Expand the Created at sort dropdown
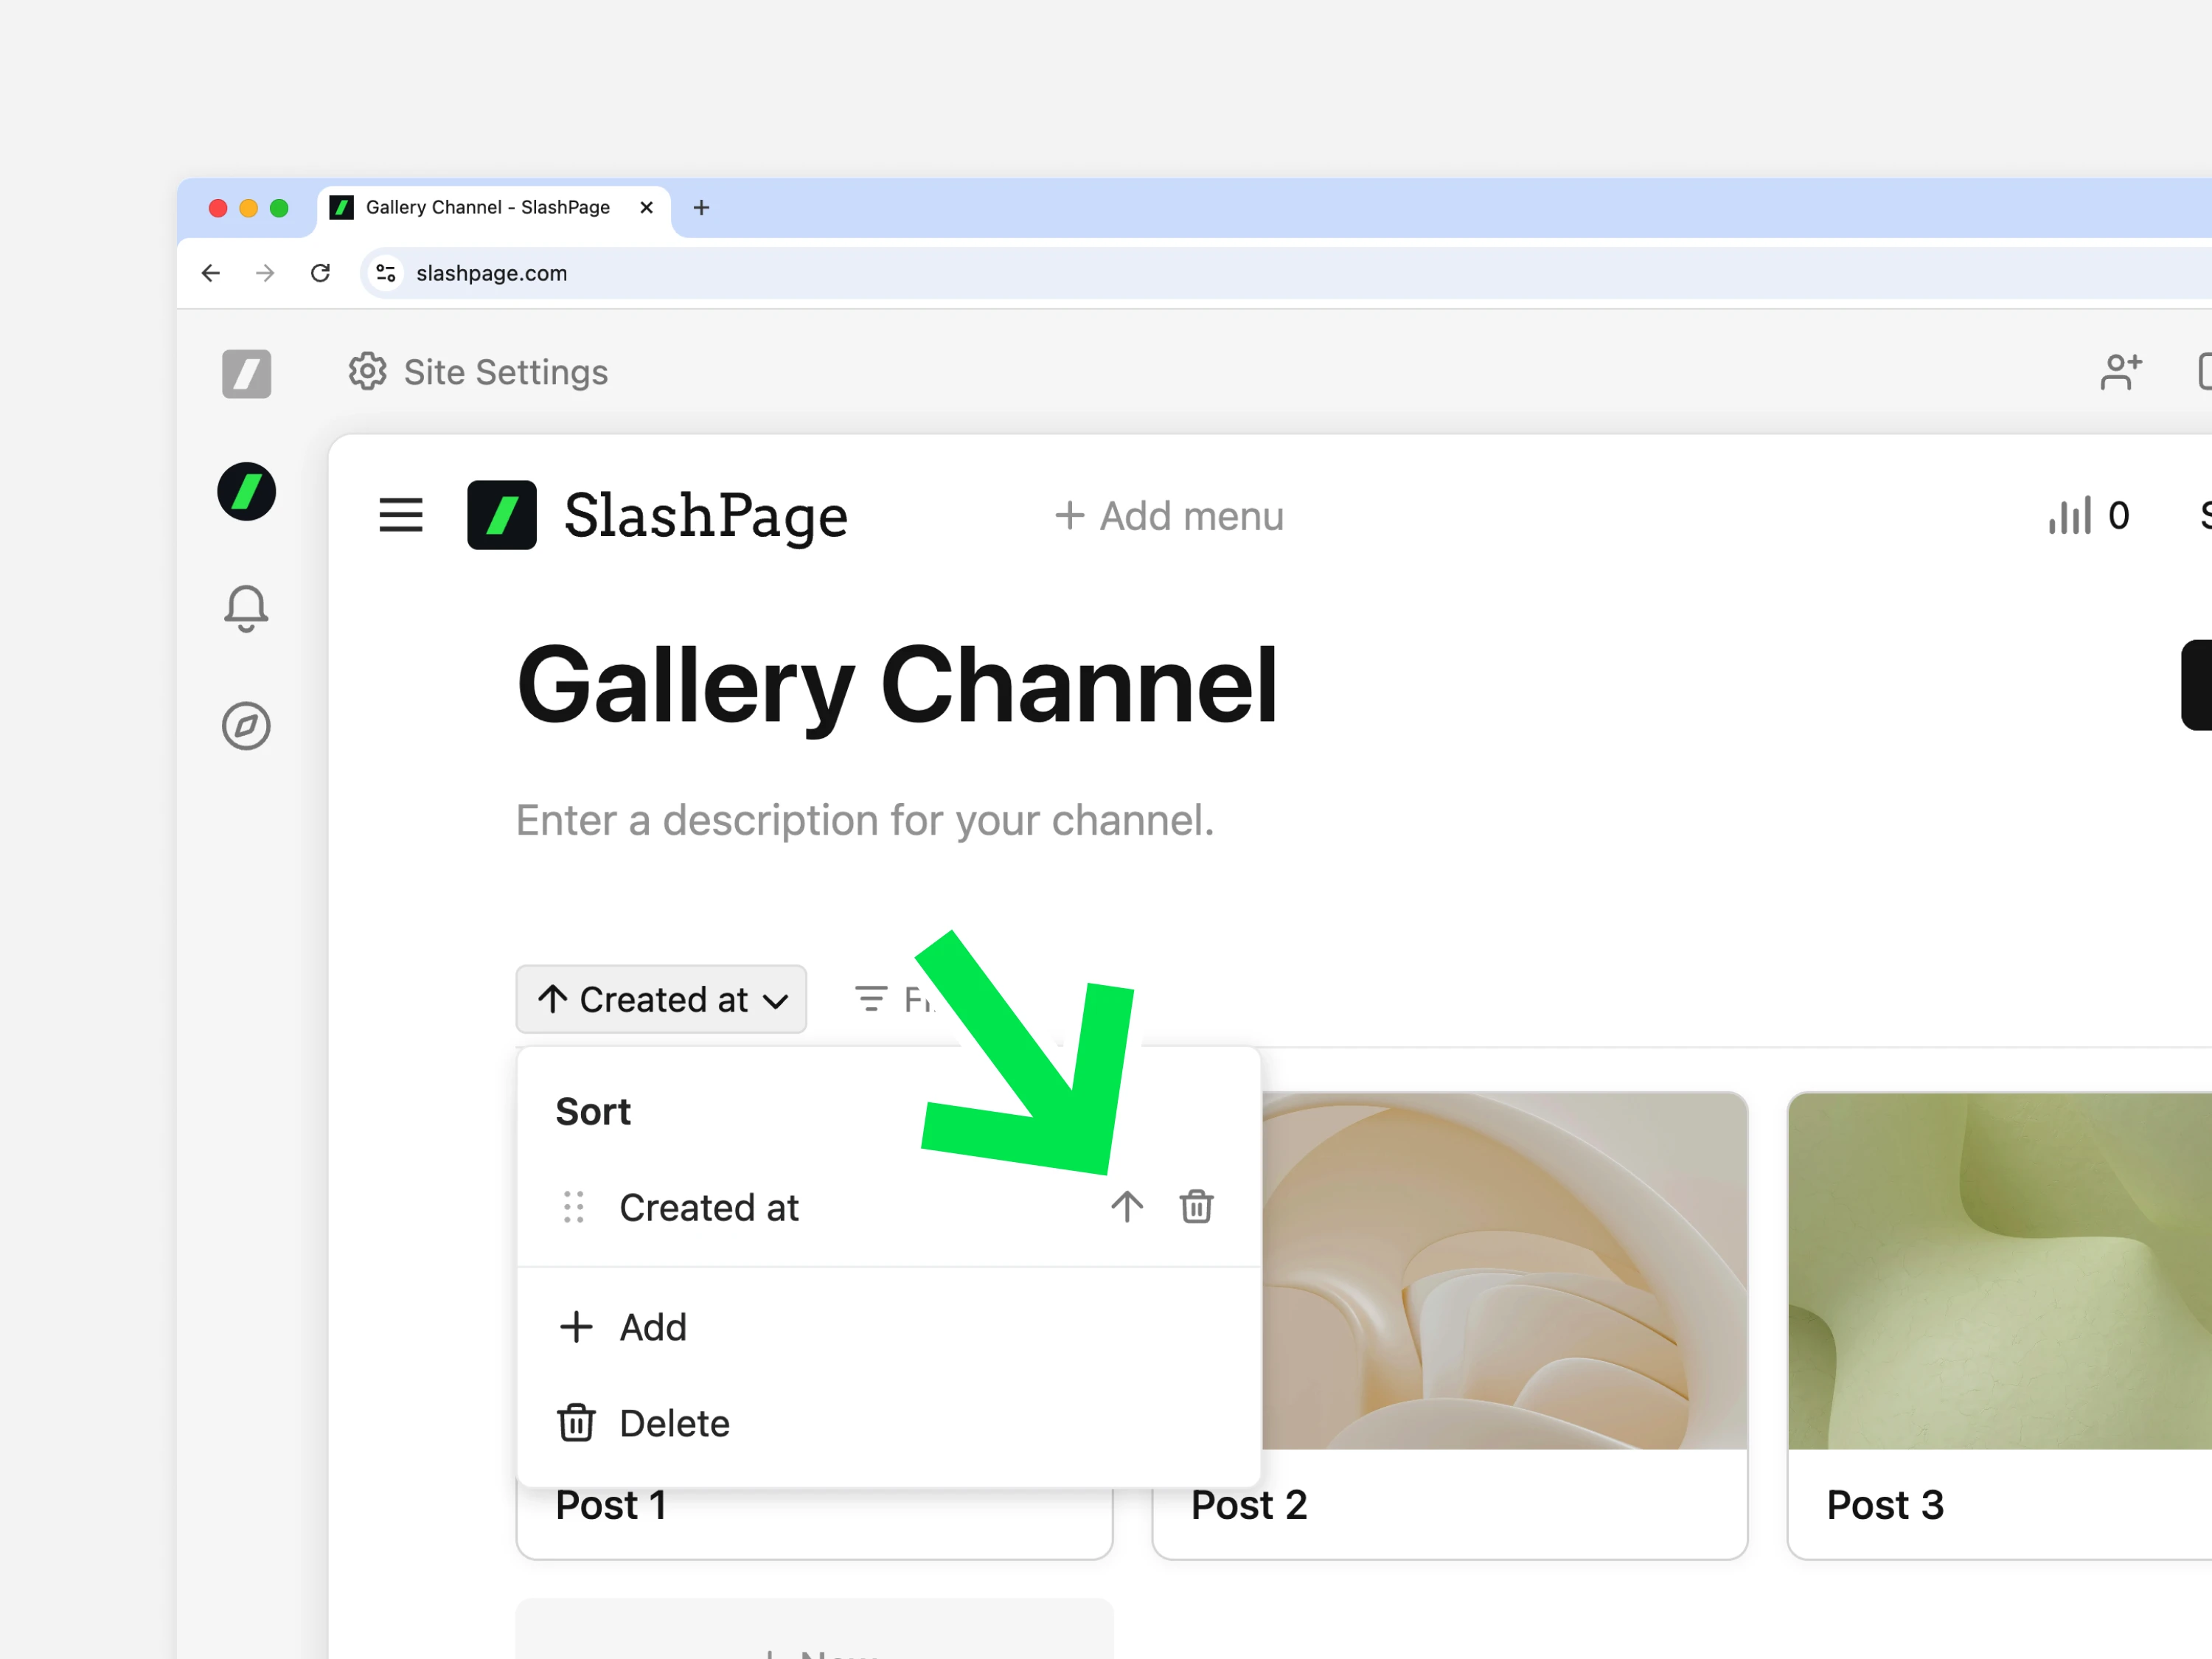The width and height of the screenshot is (2212, 1659). pyautogui.click(x=661, y=999)
